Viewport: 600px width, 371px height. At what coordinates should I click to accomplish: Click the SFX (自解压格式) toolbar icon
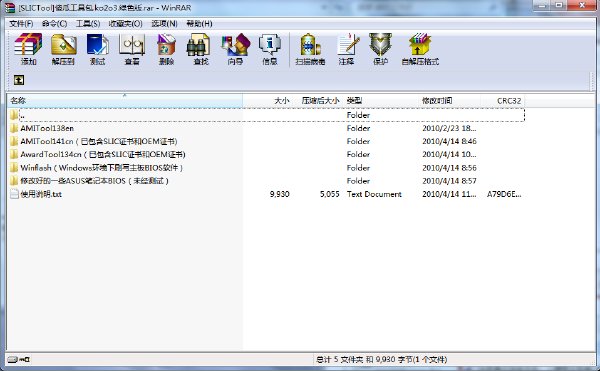tap(420, 49)
